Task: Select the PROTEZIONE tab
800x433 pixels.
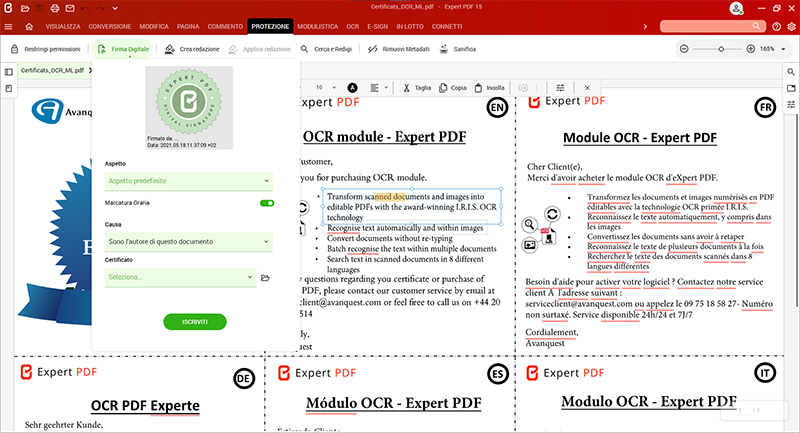Action: click(270, 27)
